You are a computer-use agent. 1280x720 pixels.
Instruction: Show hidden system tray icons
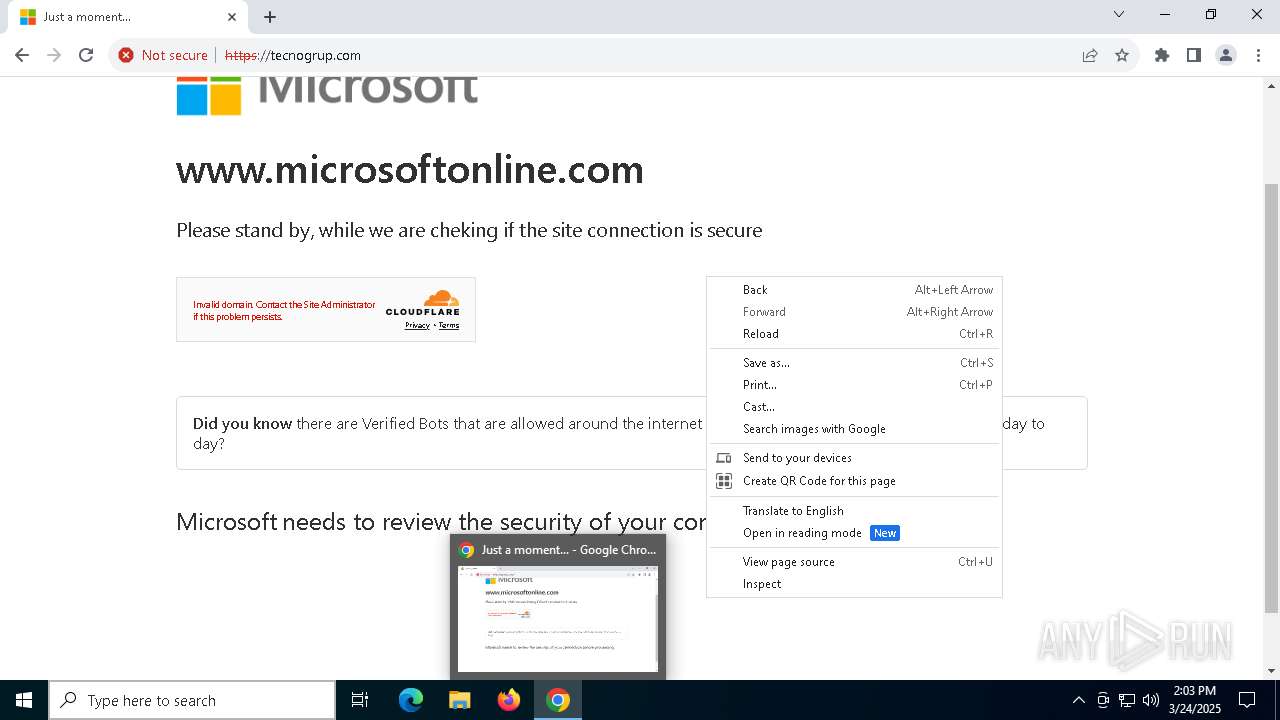point(1078,700)
